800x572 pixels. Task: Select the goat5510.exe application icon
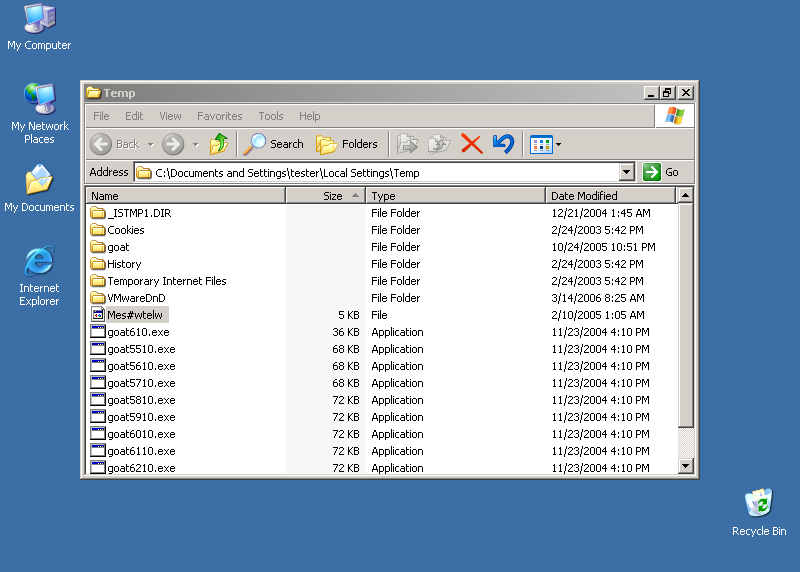[97, 349]
